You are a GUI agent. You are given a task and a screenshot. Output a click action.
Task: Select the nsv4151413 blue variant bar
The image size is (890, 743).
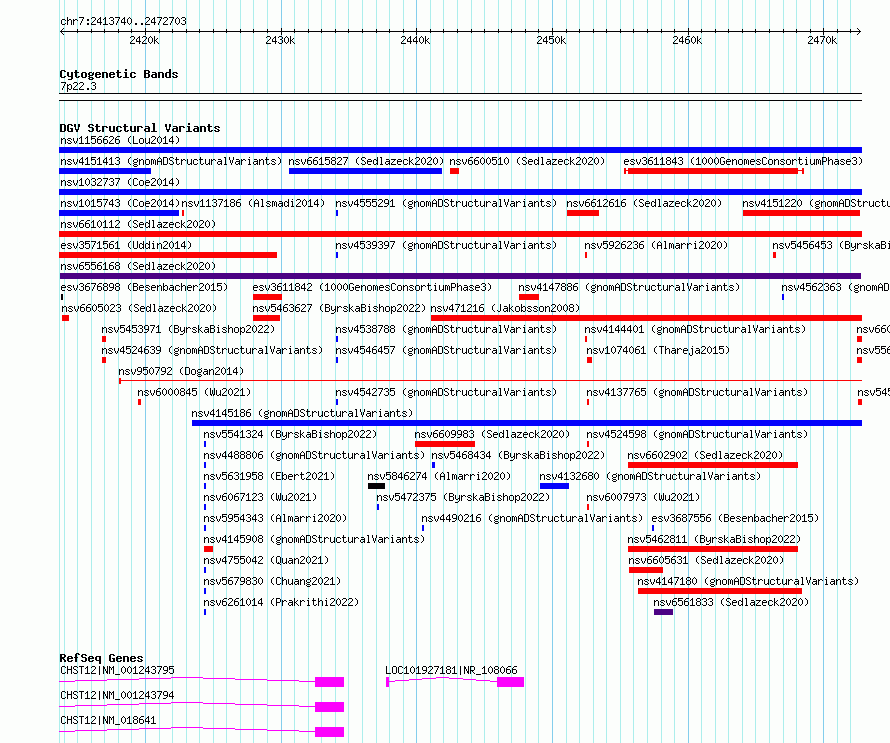tap(105, 171)
